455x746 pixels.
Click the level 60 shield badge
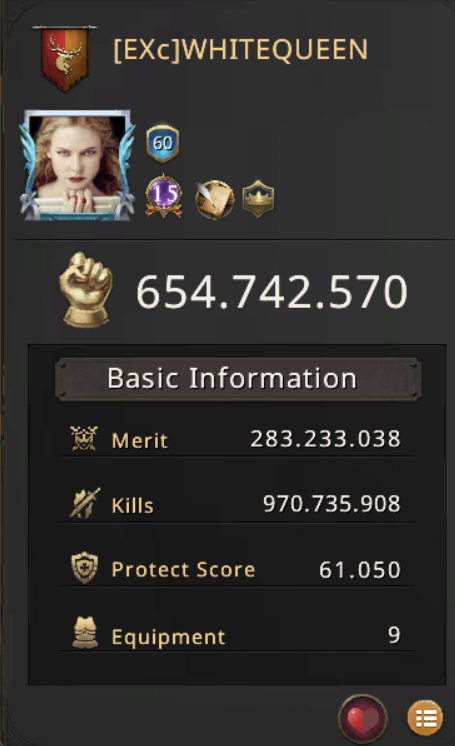163,143
